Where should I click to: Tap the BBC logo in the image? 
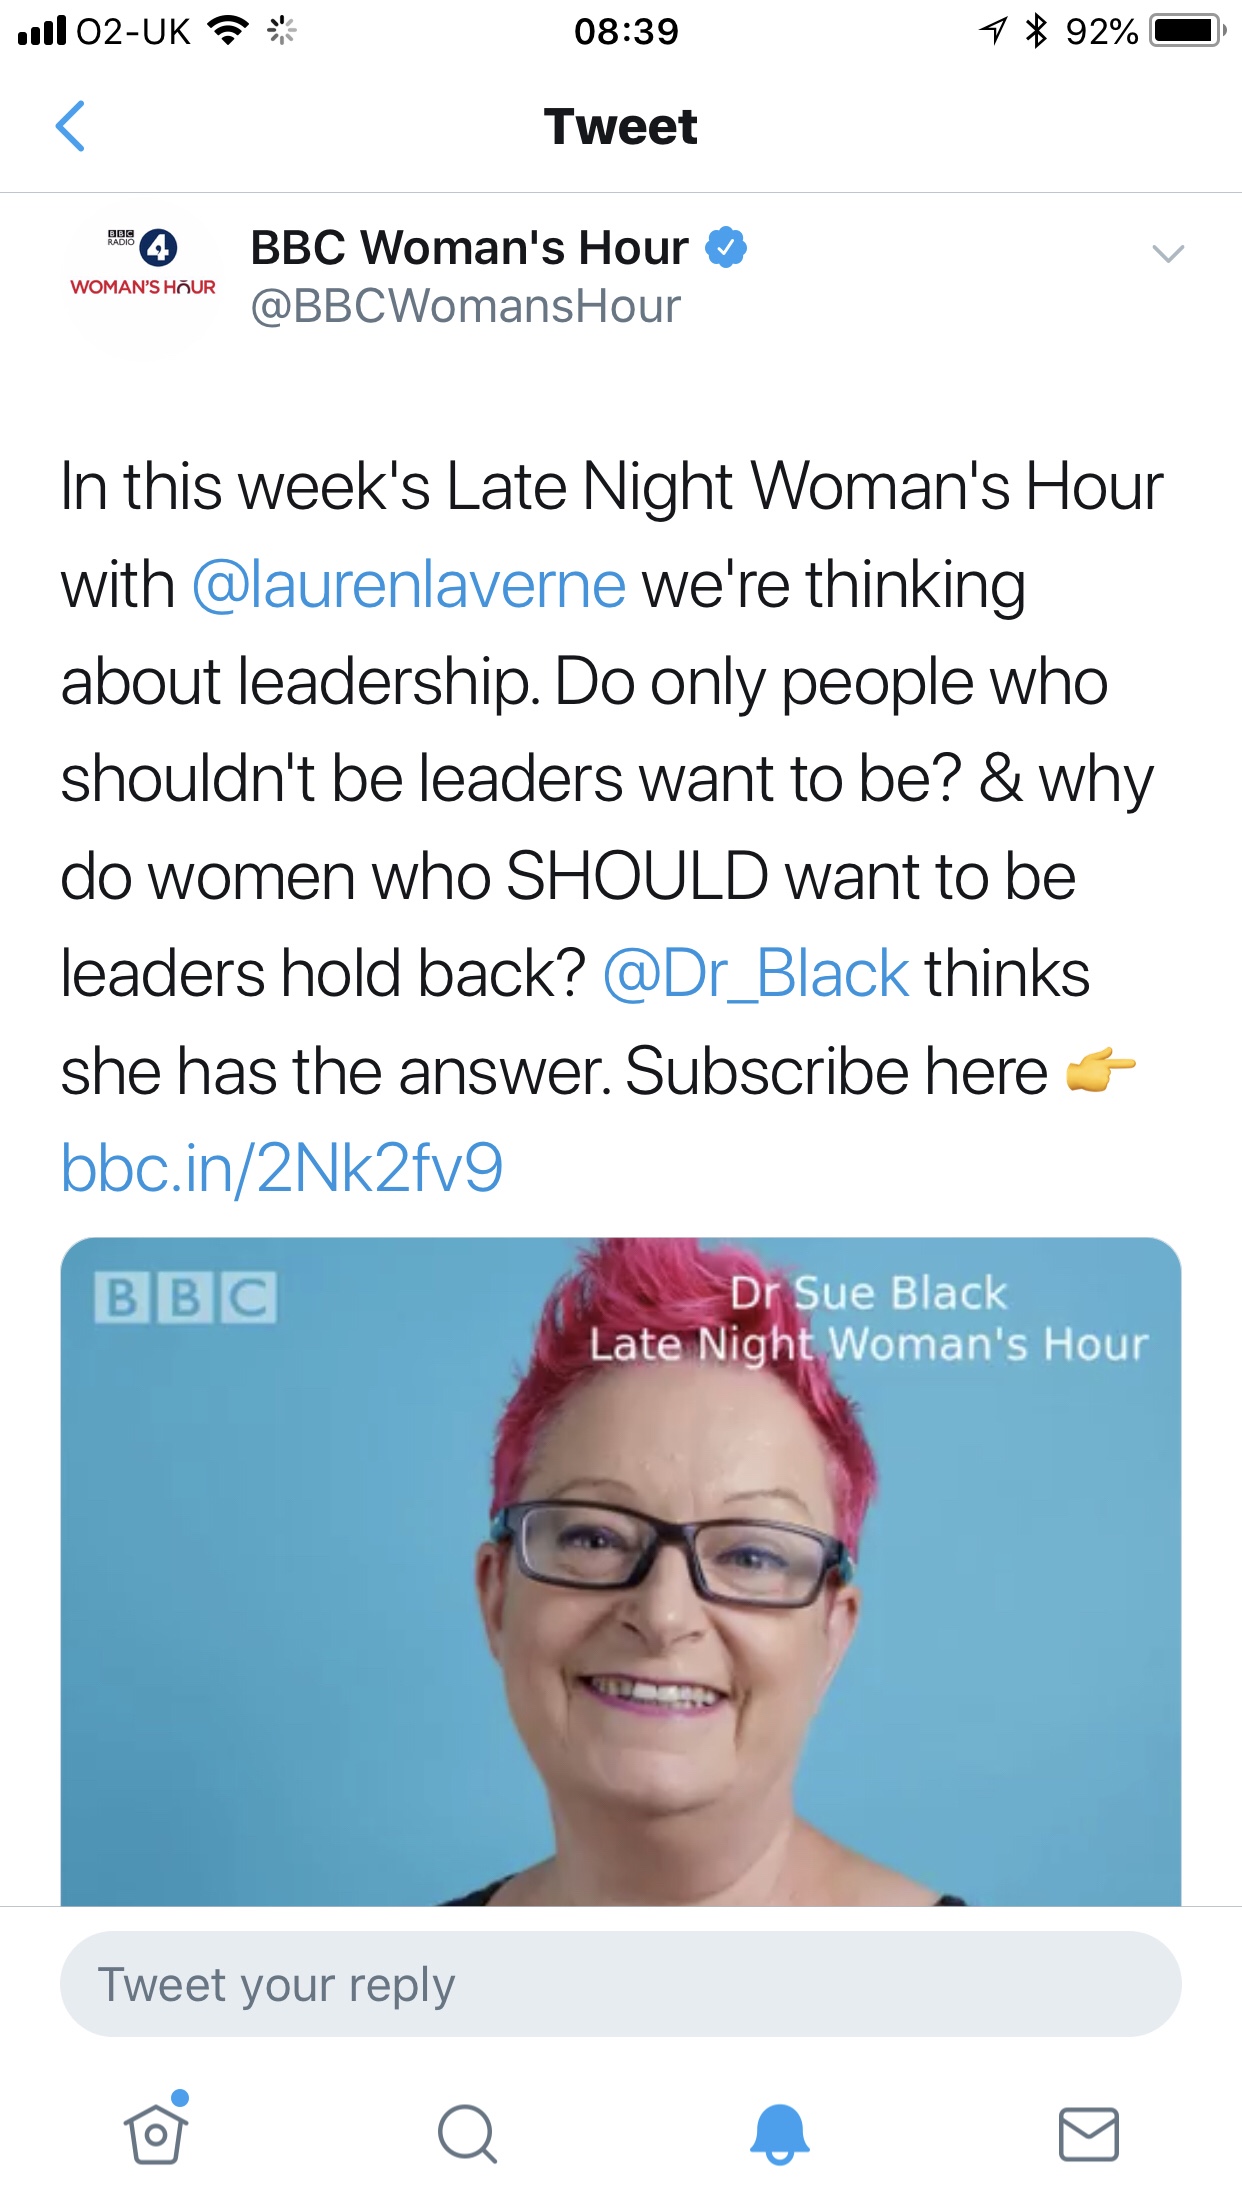coord(185,1298)
